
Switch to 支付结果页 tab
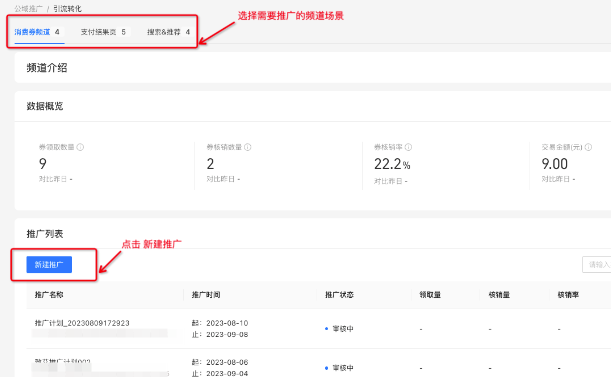click(103, 32)
